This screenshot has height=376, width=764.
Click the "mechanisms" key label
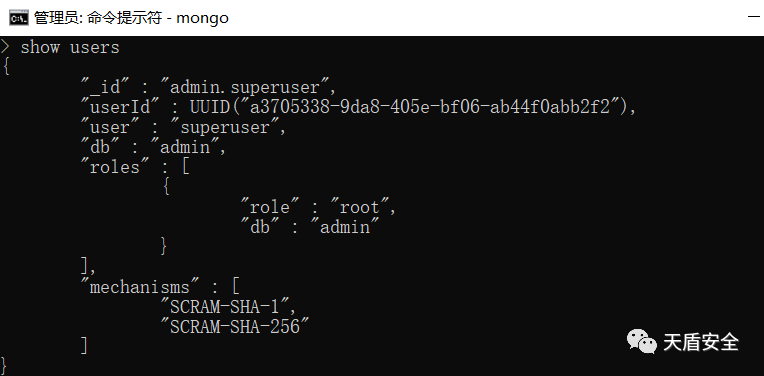click(x=141, y=286)
